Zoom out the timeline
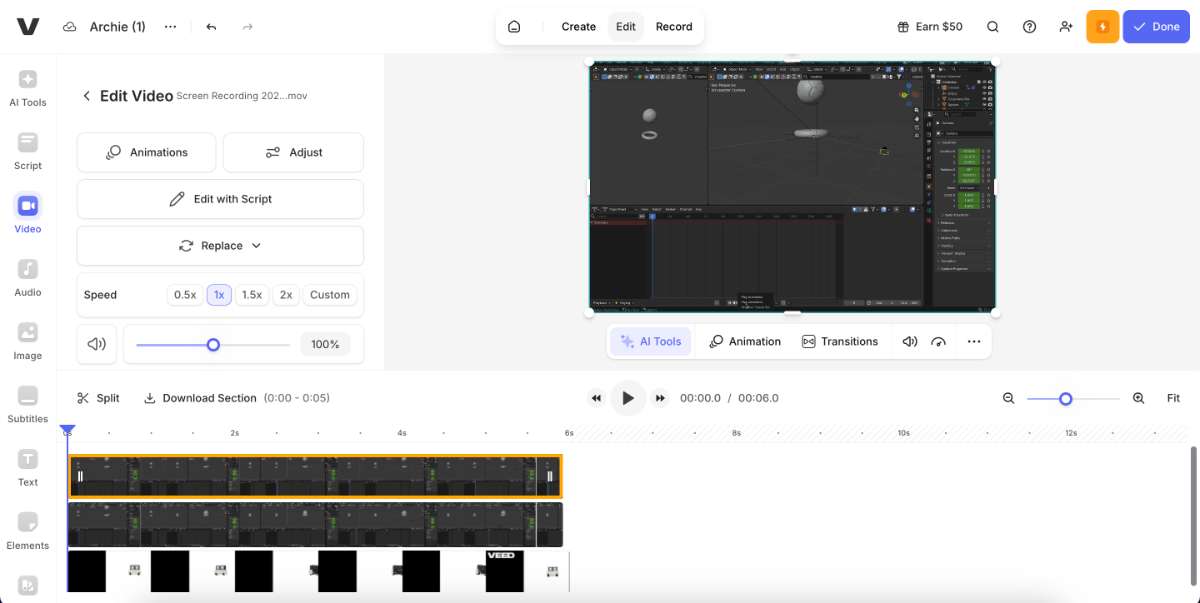This screenshot has width=1200, height=603. [x=1009, y=398]
